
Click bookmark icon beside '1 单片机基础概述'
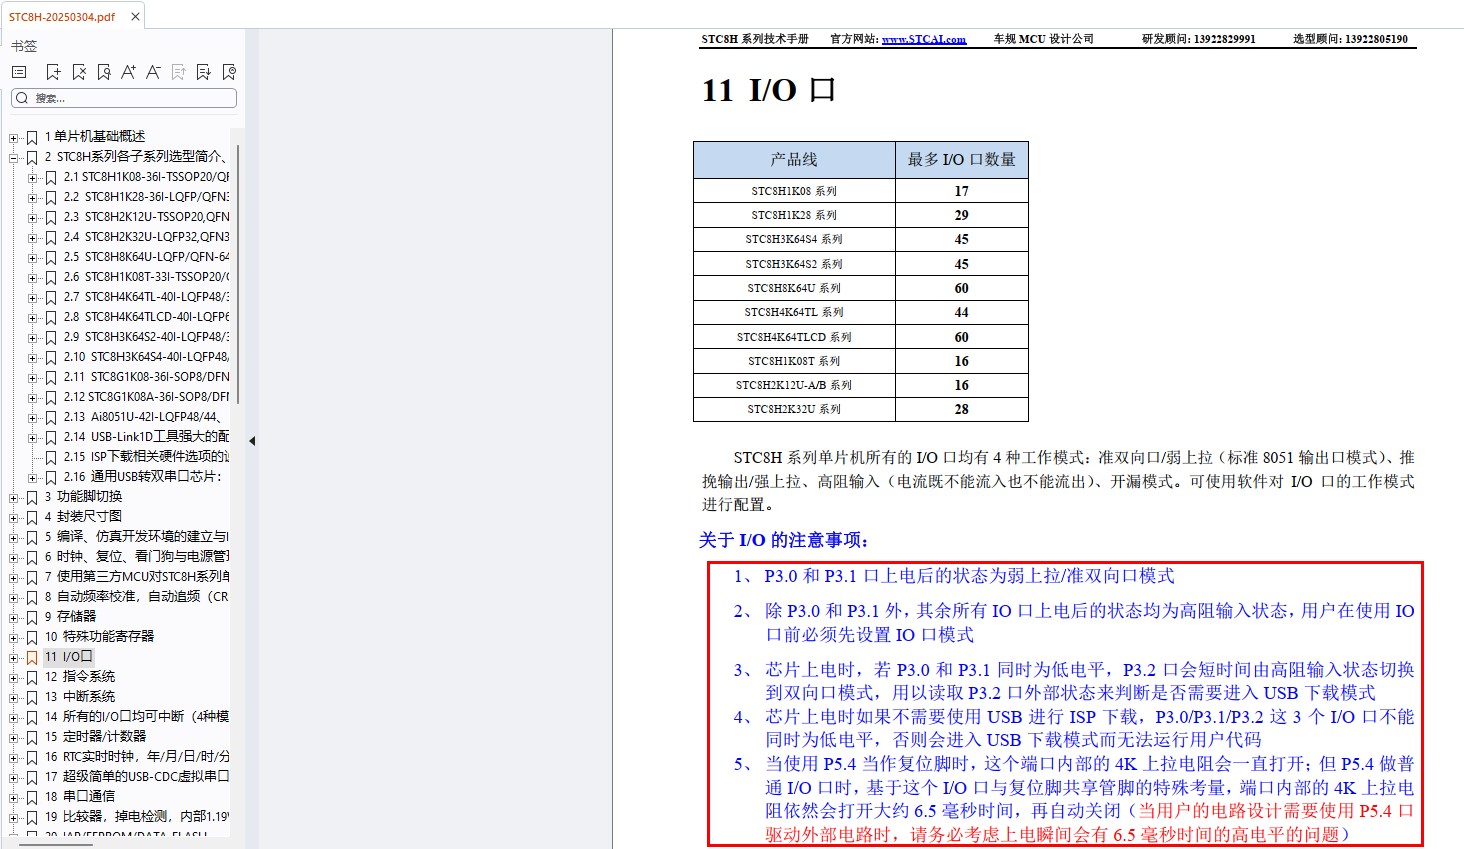(32, 137)
